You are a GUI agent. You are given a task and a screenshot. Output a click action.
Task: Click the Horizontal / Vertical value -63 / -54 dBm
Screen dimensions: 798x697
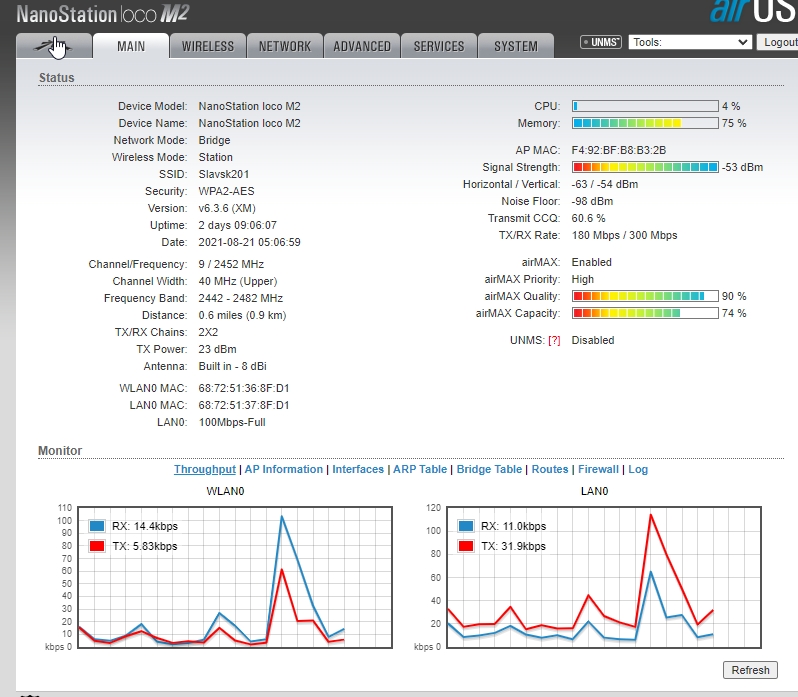pos(605,184)
